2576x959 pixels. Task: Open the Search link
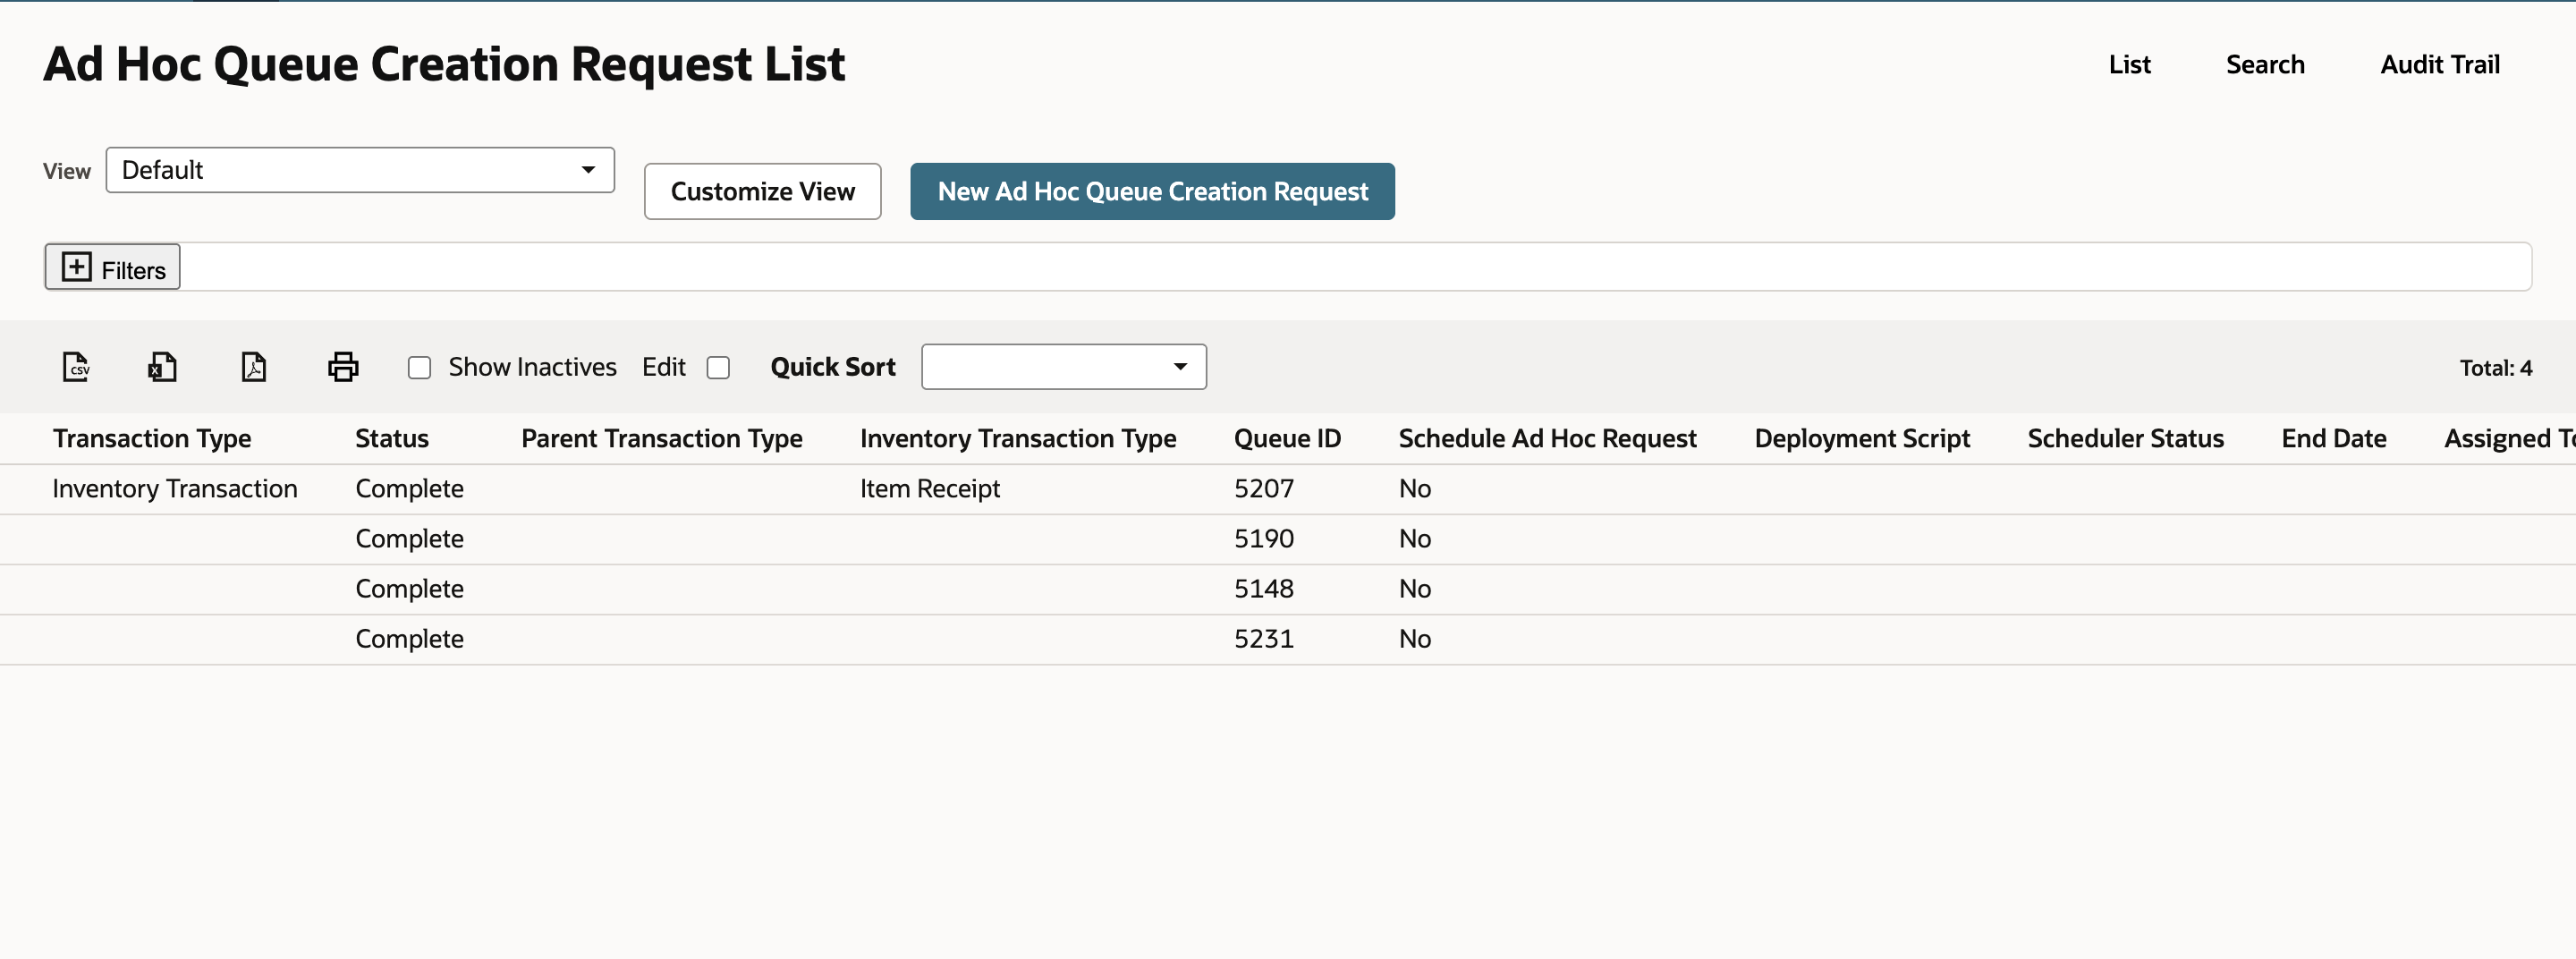point(2265,65)
